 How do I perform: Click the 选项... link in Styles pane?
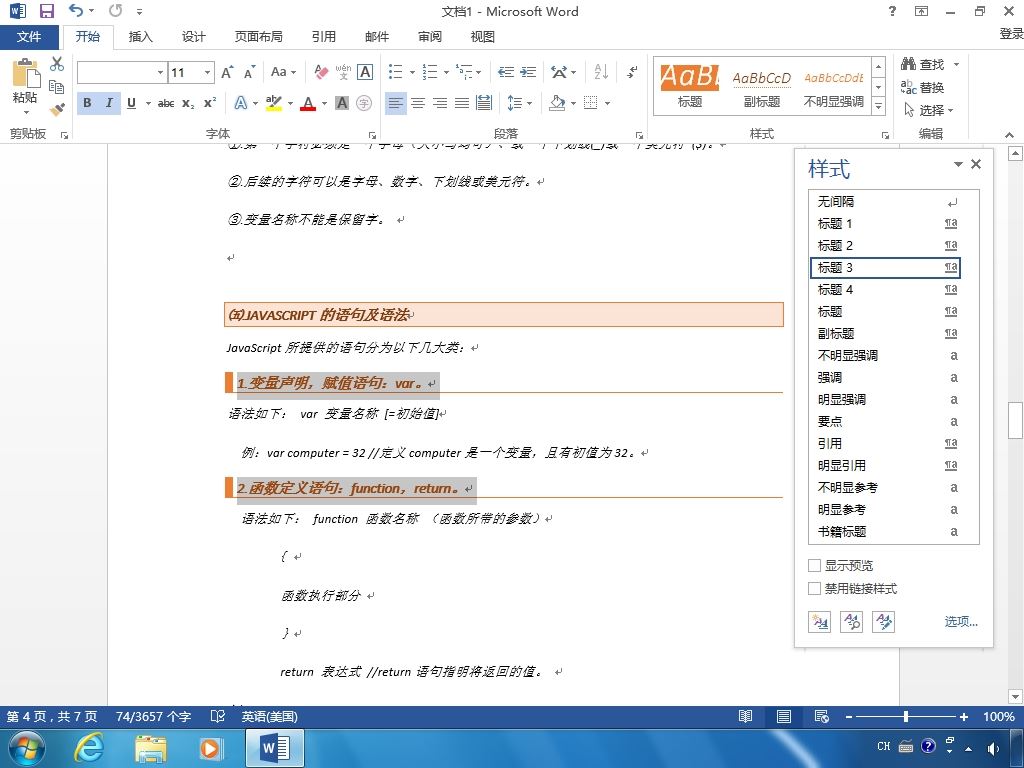[x=961, y=621]
